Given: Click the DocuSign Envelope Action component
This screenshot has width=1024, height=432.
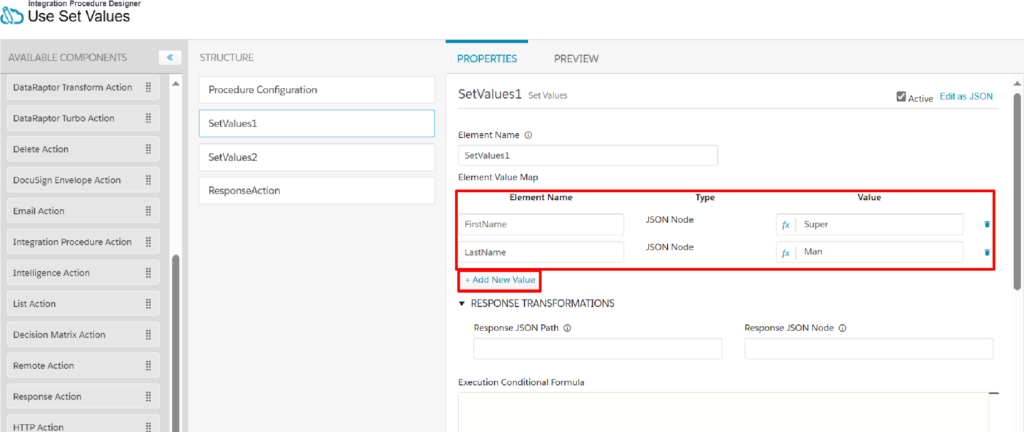Looking at the screenshot, I should pos(83,180).
